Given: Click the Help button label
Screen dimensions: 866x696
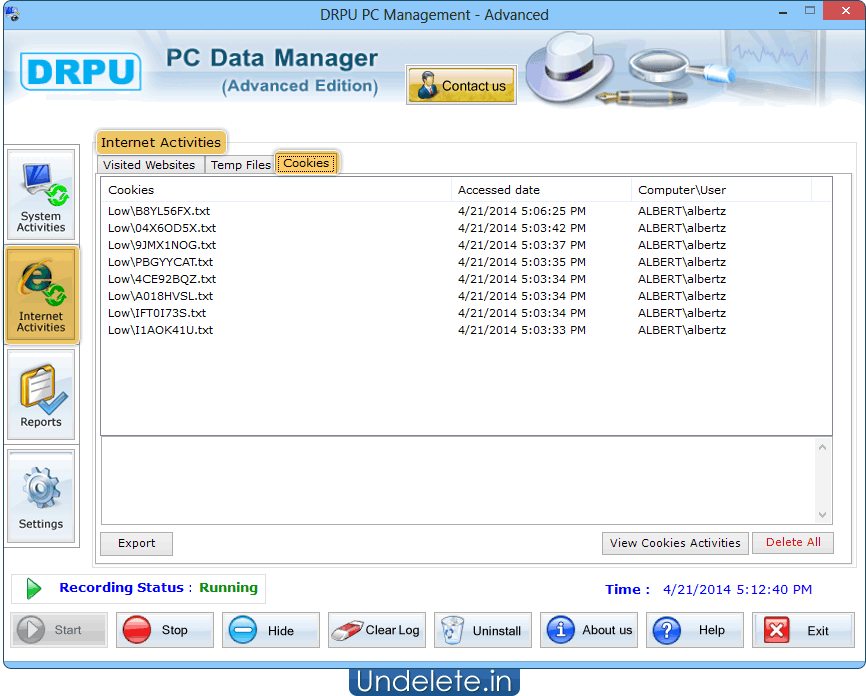Looking at the screenshot, I should tap(711, 630).
